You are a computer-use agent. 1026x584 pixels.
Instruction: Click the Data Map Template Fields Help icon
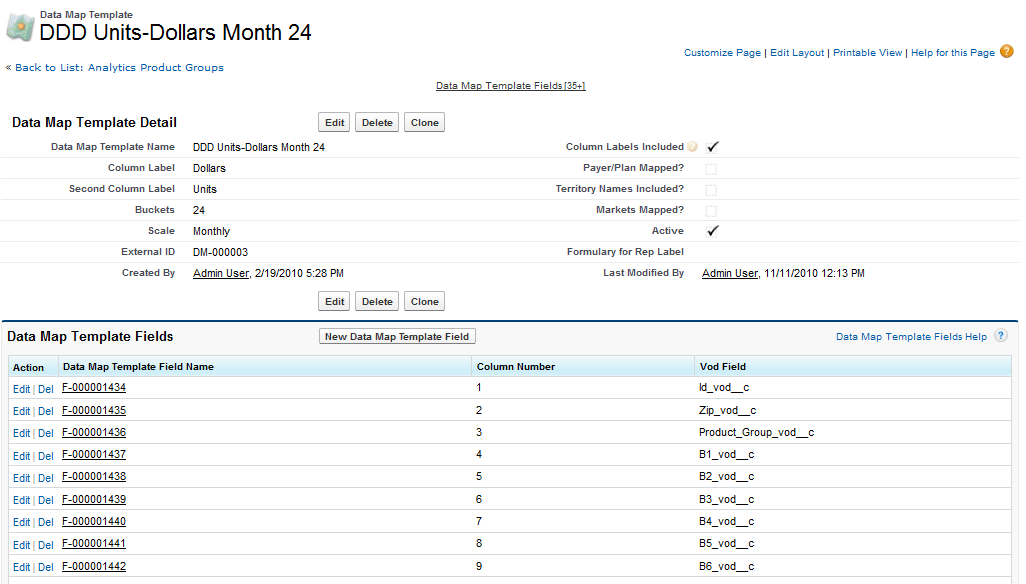point(1000,337)
